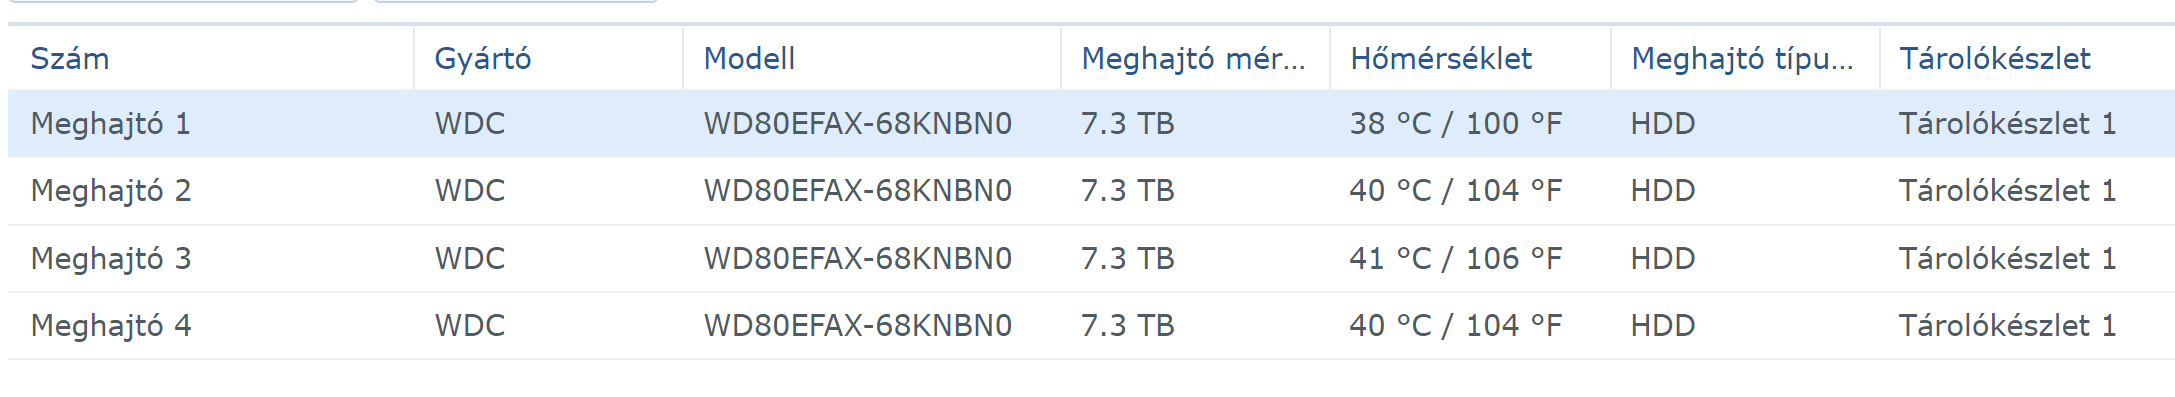Sort by the Modell column header
The width and height of the screenshot is (2175, 397).
(872, 58)
